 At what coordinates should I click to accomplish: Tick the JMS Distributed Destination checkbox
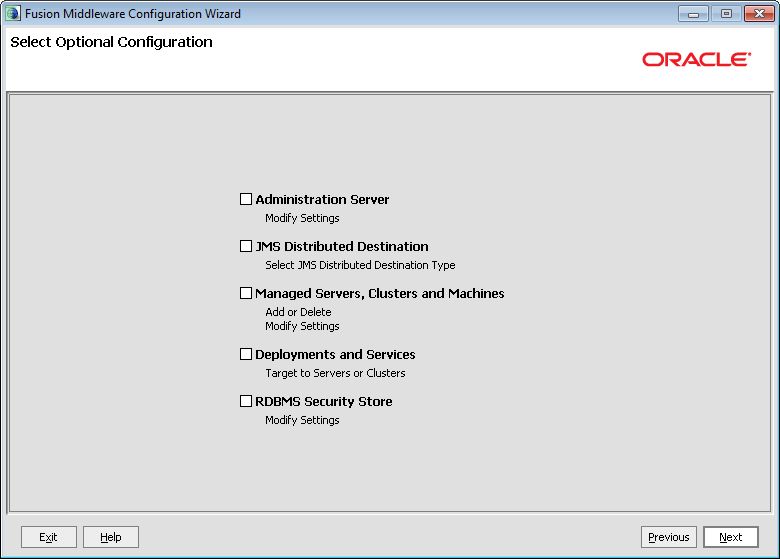(x=246, y=246)
